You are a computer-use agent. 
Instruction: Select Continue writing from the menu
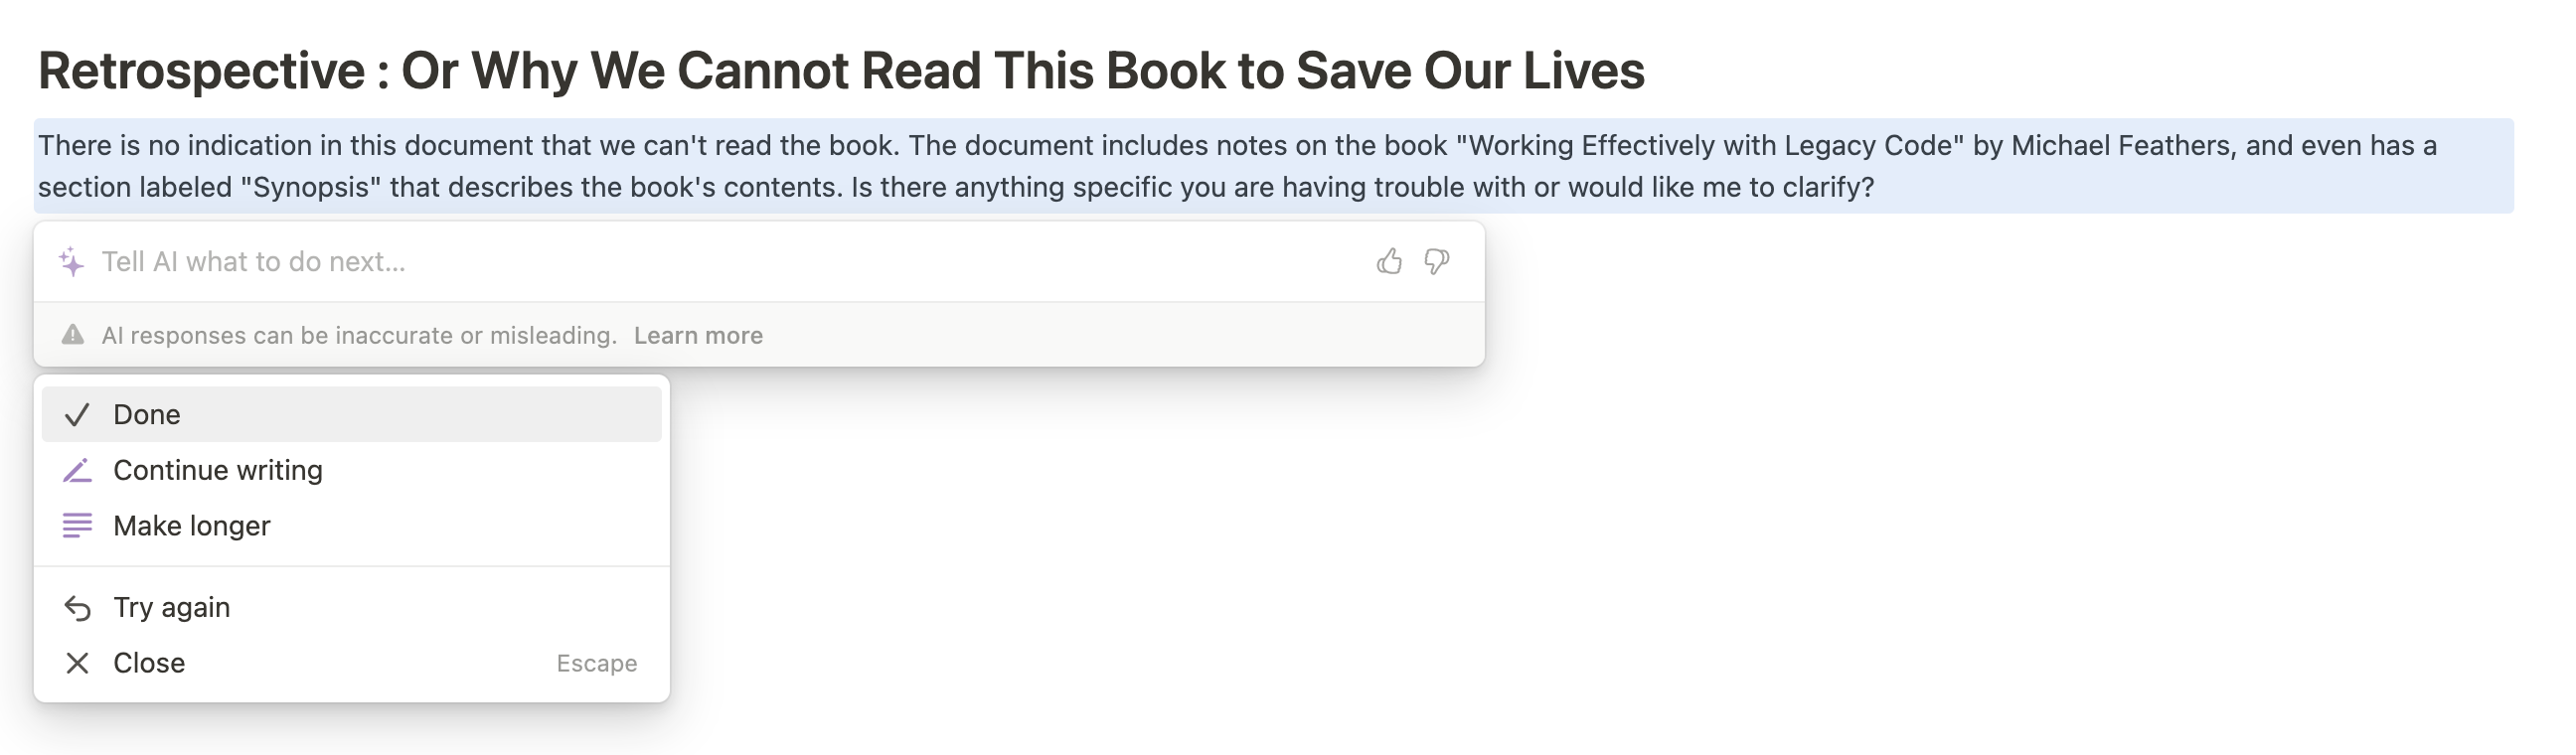(218, 470)
